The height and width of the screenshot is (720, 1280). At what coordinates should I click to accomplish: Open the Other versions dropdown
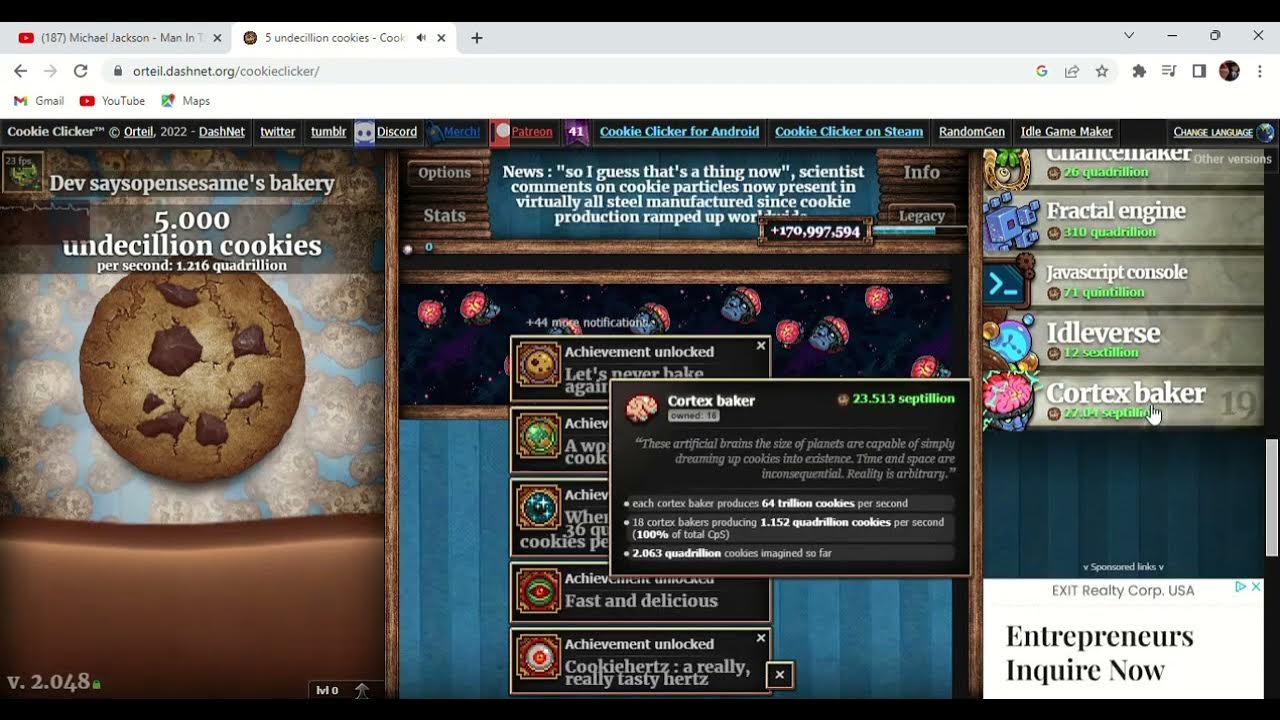[x=1232, y=159]
